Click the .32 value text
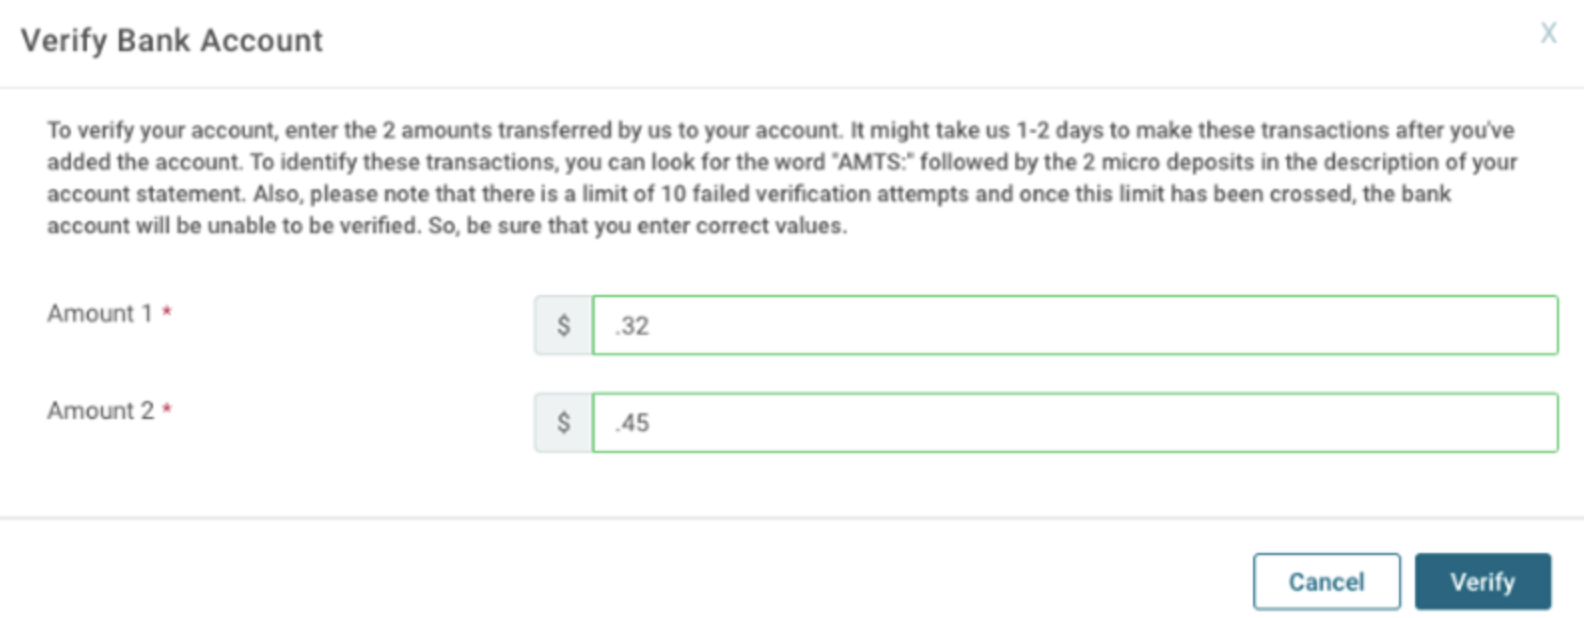Image resolution: width=1584 pixels, height=618 pixels. [632, 326]
